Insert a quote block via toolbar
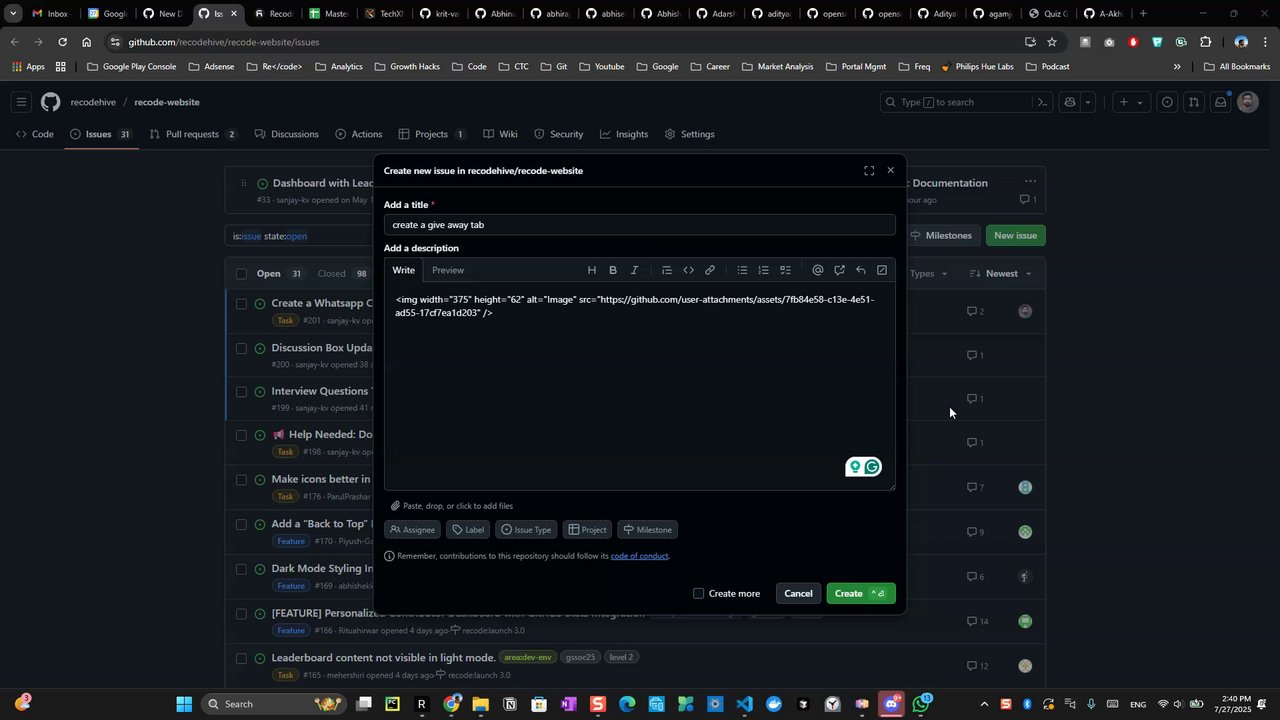This screenshot has width=1280, height=720. (667, 270)
